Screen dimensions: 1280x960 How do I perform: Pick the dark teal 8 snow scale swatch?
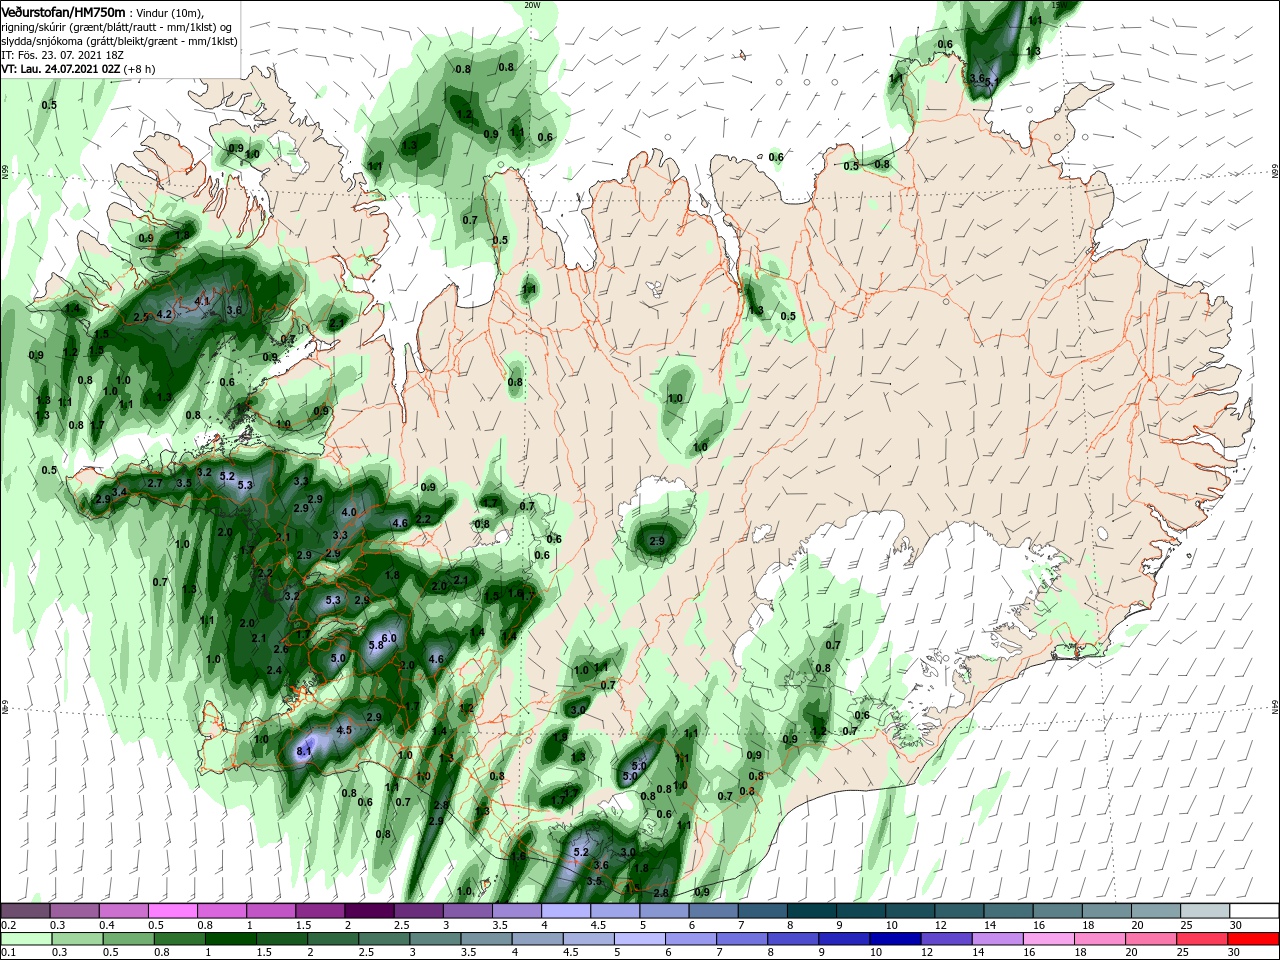point(811,910)
